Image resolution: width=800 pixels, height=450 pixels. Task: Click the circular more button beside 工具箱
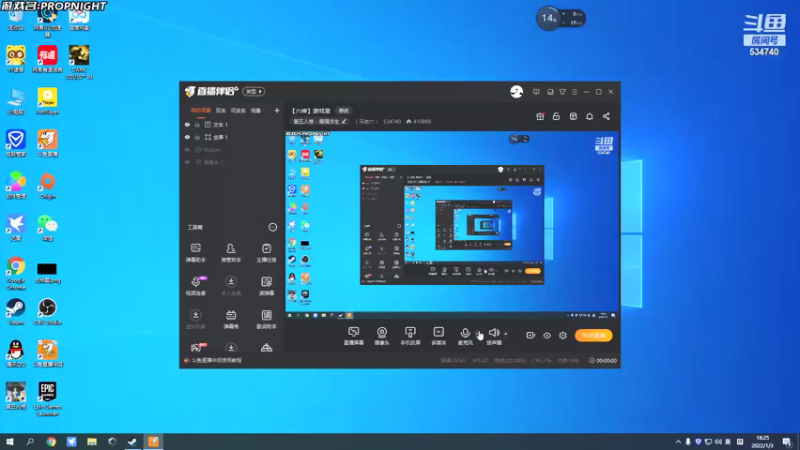click(272, 227)
